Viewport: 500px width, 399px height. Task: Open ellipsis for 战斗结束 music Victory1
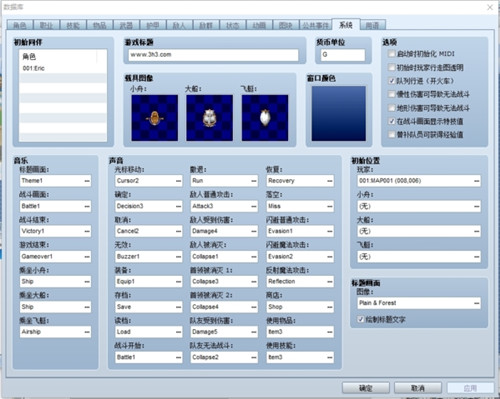point(87,231)
